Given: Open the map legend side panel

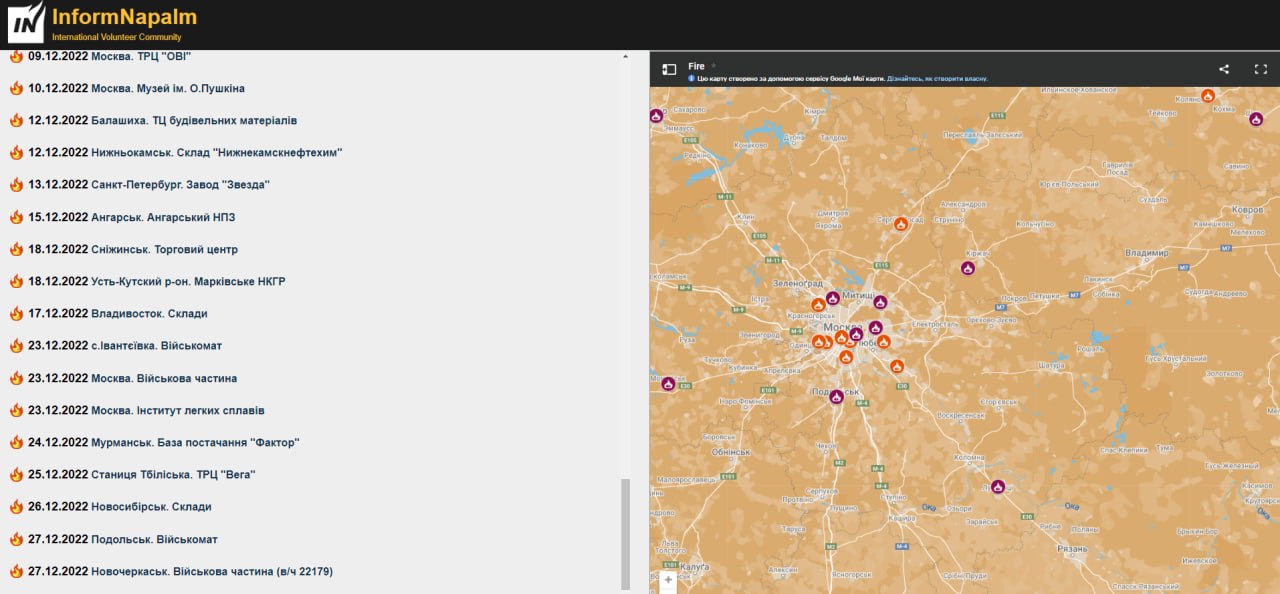Looking at the screenshot, I should 669,69.
